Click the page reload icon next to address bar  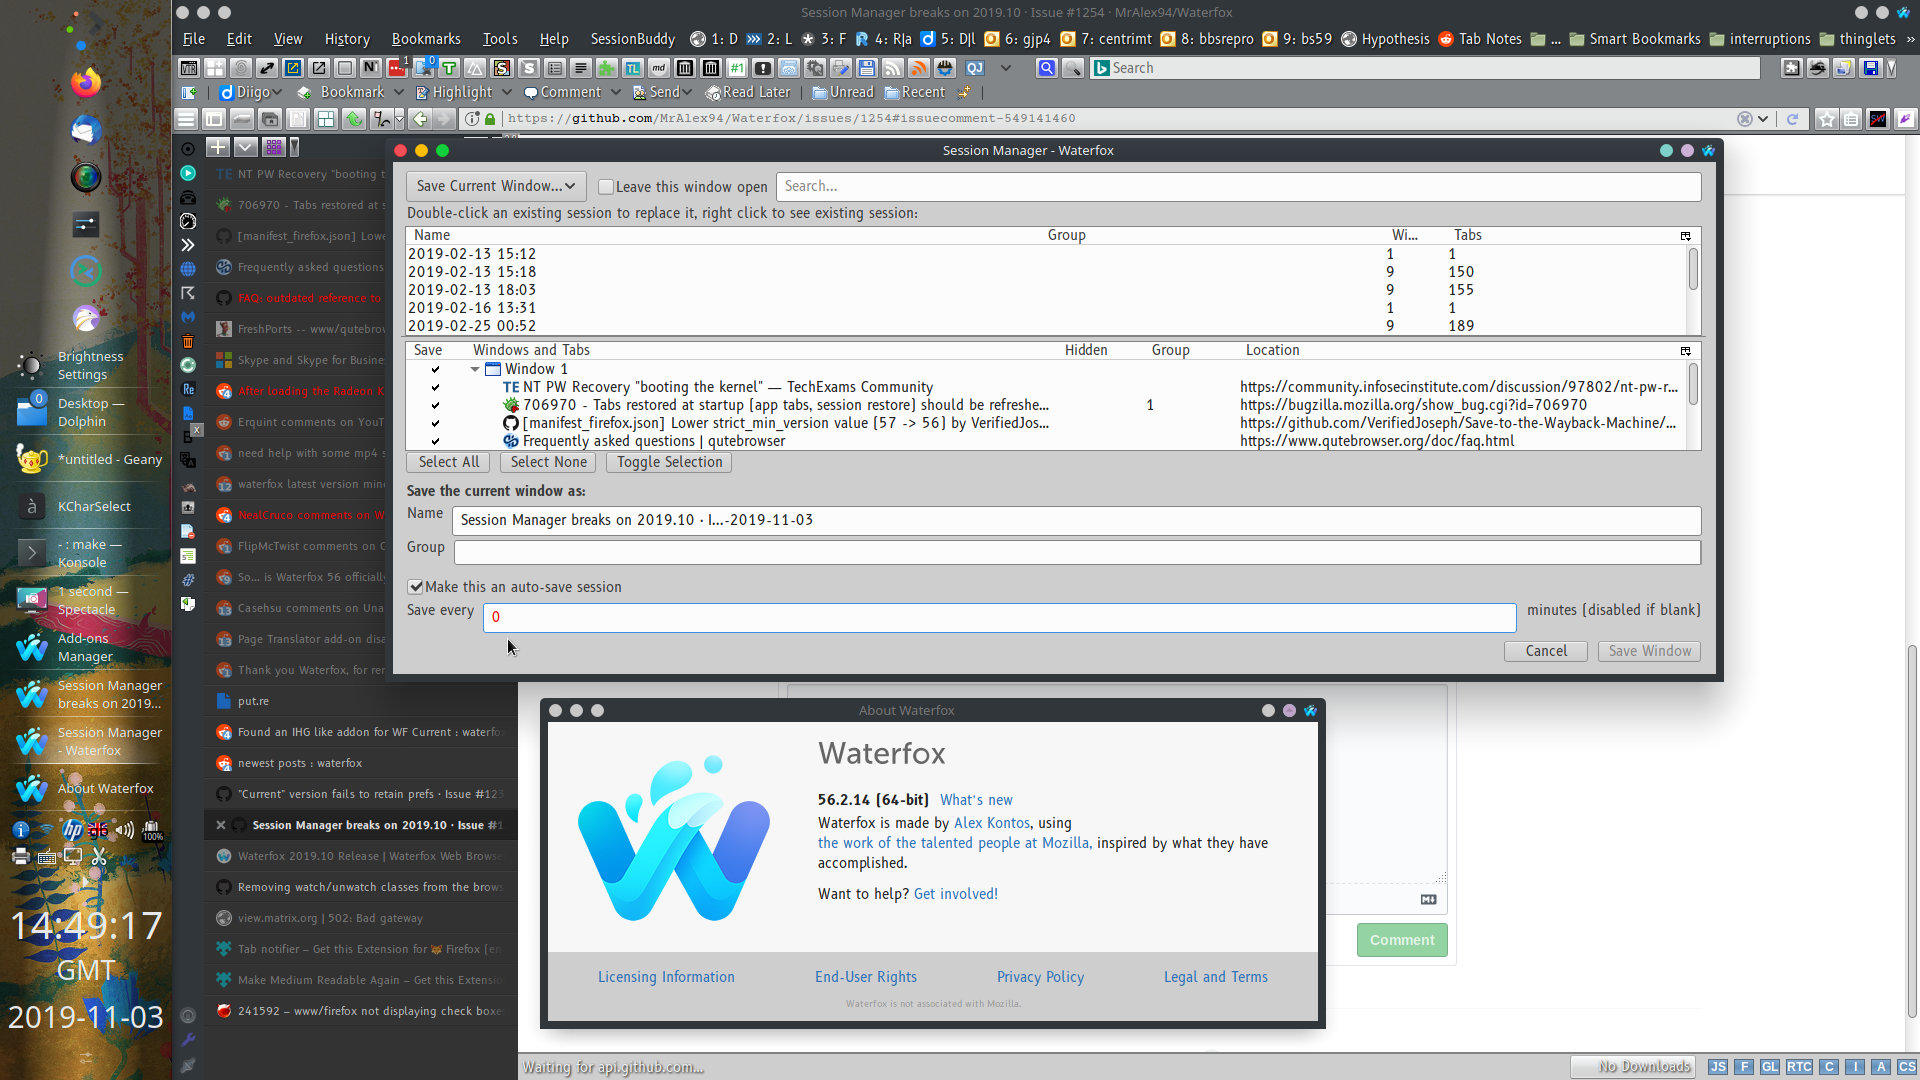[x=1790, y=118]
